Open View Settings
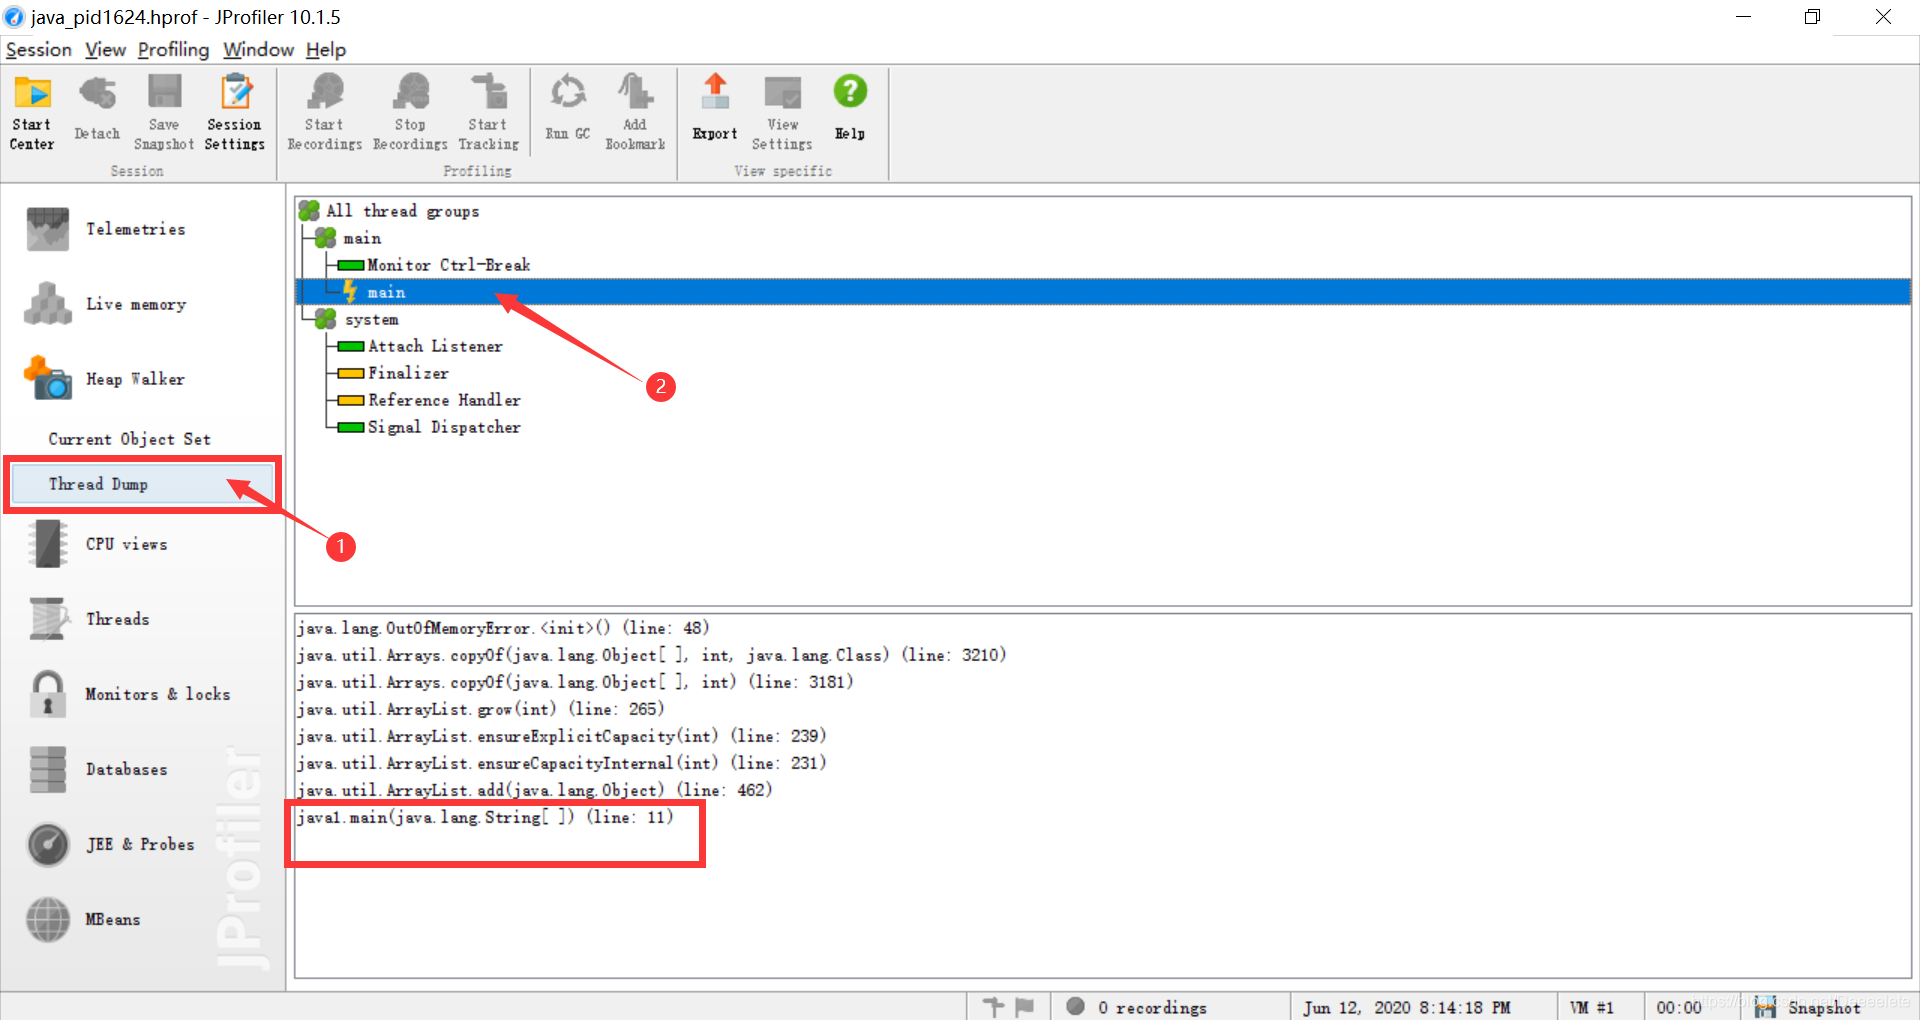 click(x=782, y=113)
